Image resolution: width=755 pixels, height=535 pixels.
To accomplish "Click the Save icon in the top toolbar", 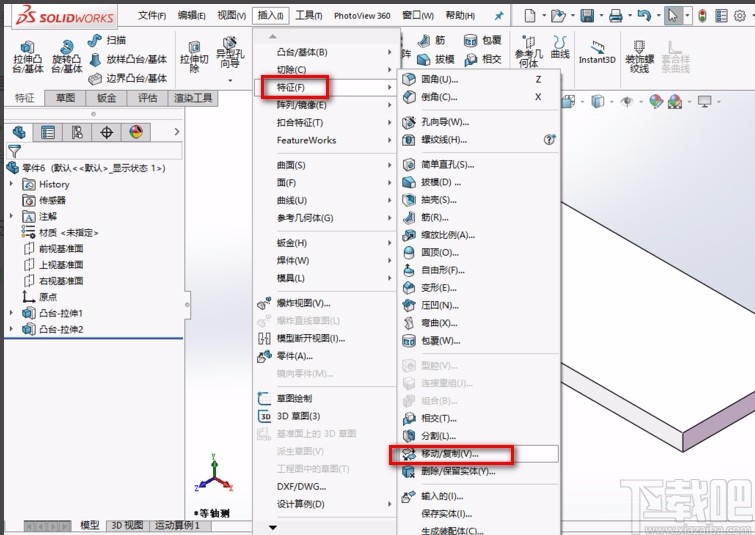I will [x=587, y=16].
